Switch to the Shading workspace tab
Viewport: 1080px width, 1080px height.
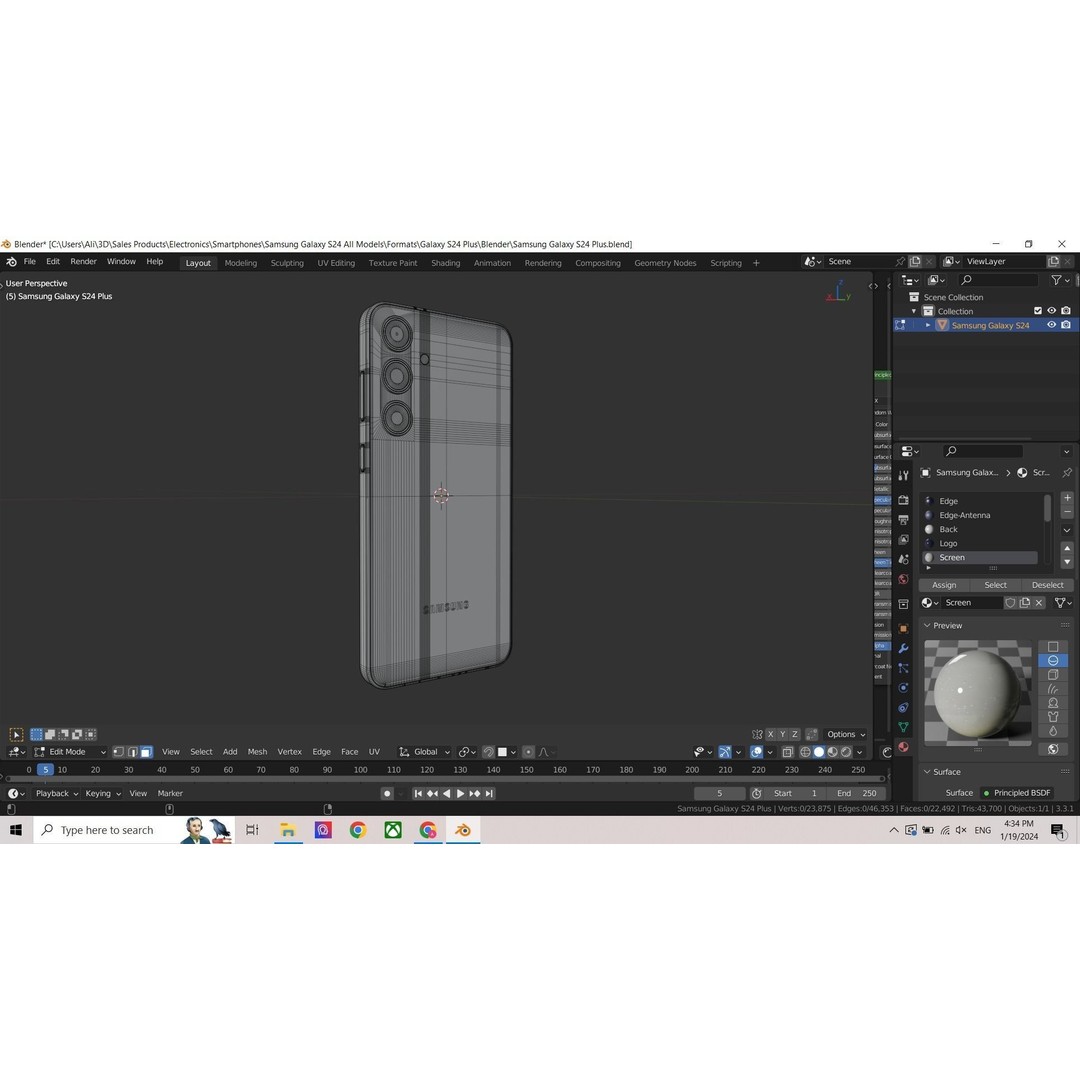click(x=446, y=263)
